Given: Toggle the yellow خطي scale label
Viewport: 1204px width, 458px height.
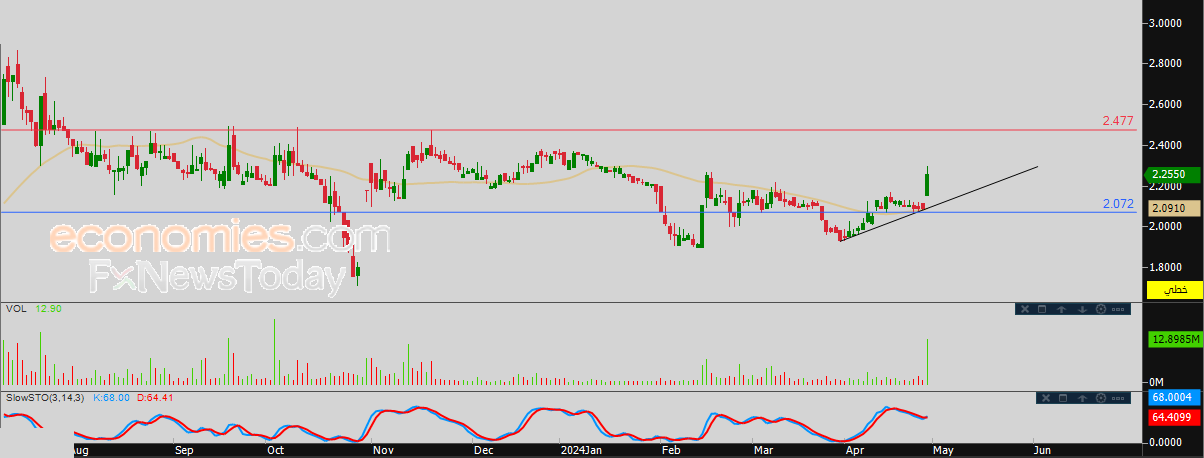Looking at the screenshot, I should [x=1174, y=289].
